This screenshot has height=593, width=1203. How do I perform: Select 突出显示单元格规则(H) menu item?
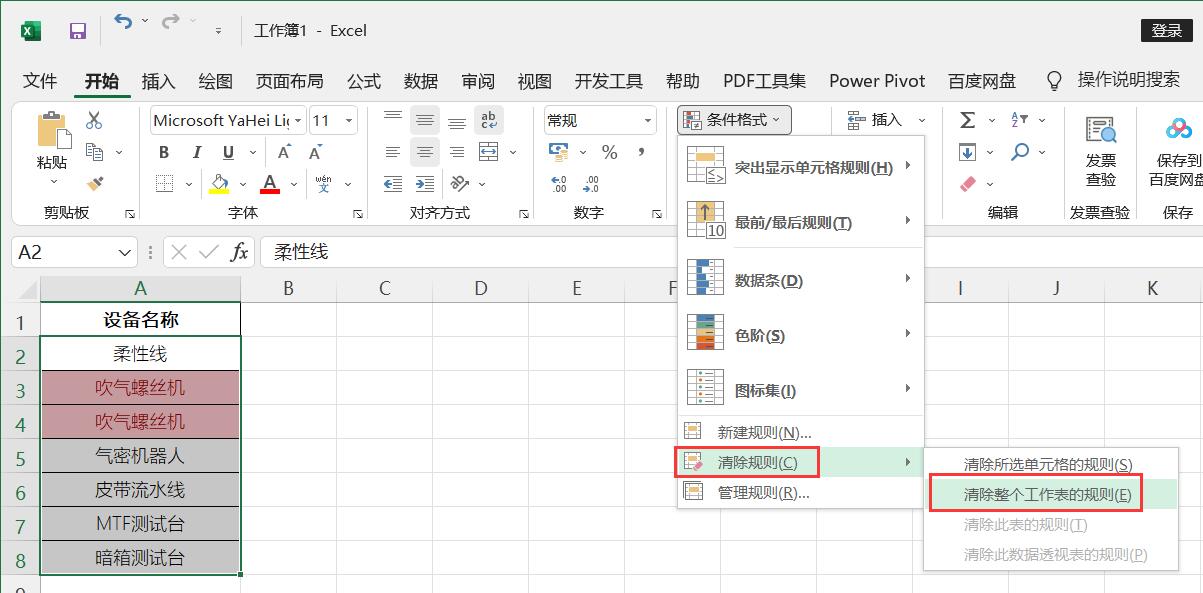pos(799,167)
